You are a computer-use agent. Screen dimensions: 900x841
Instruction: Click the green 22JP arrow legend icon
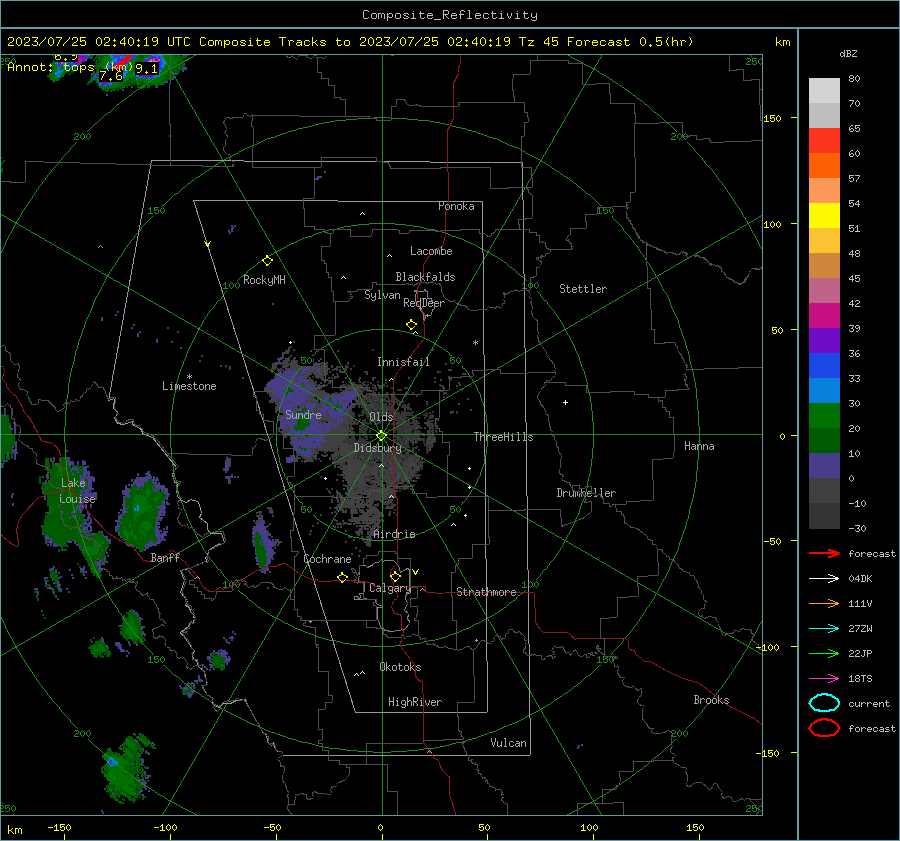tap(824, 653)
